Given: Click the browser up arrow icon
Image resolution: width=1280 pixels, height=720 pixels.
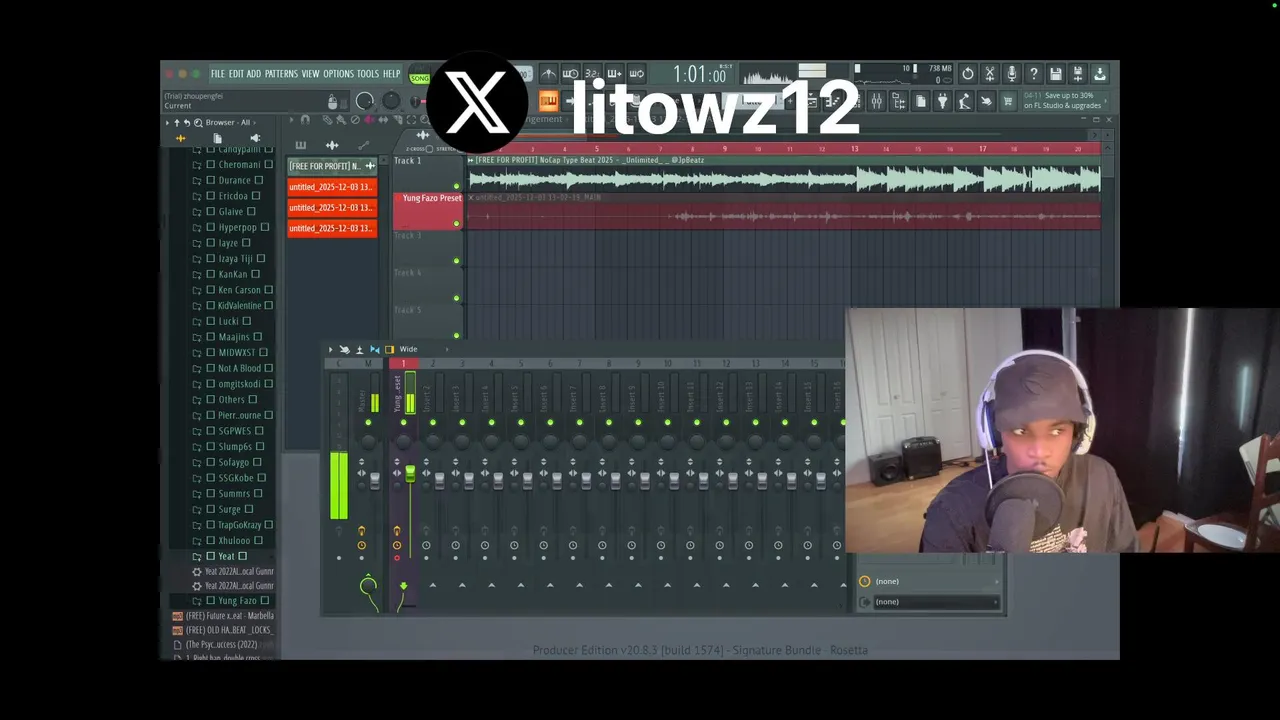Looking at the screenshot, I should (177, 122).
